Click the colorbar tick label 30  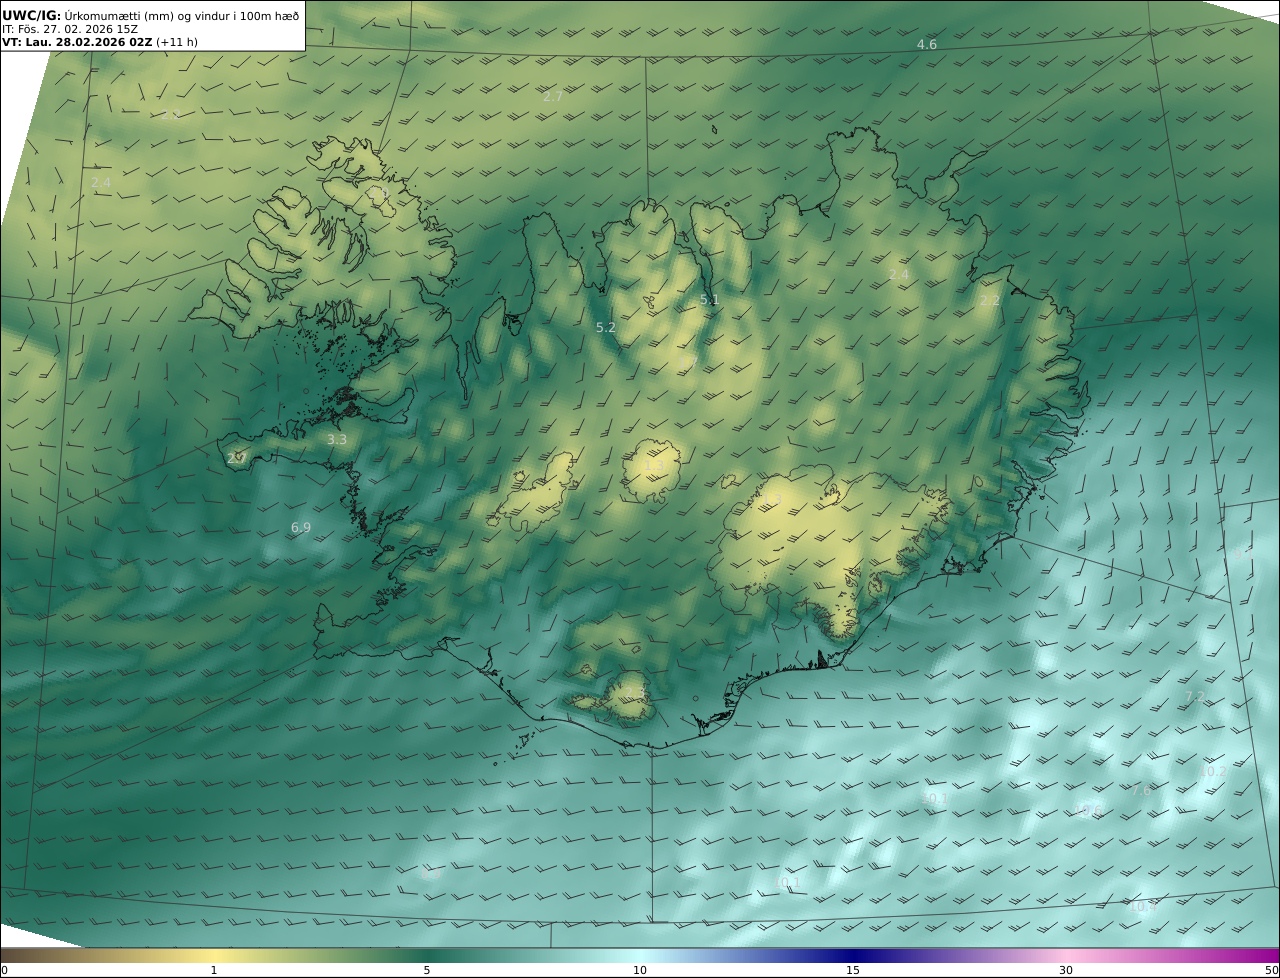click(1066, 970)
